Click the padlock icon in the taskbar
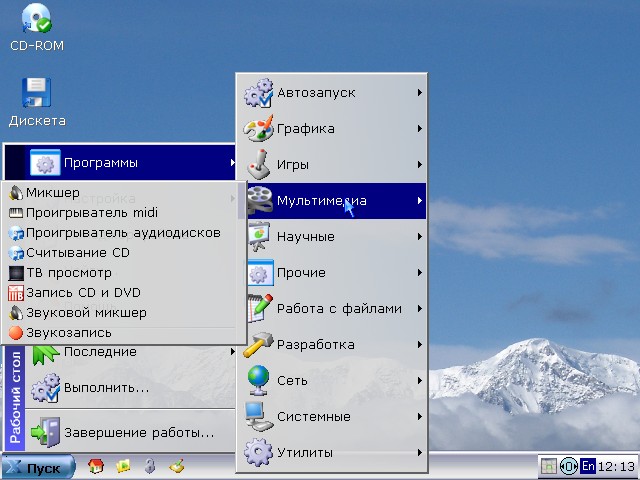Image resolution: width=640 pixels, height=480 pixels. (x=150, y=466)
